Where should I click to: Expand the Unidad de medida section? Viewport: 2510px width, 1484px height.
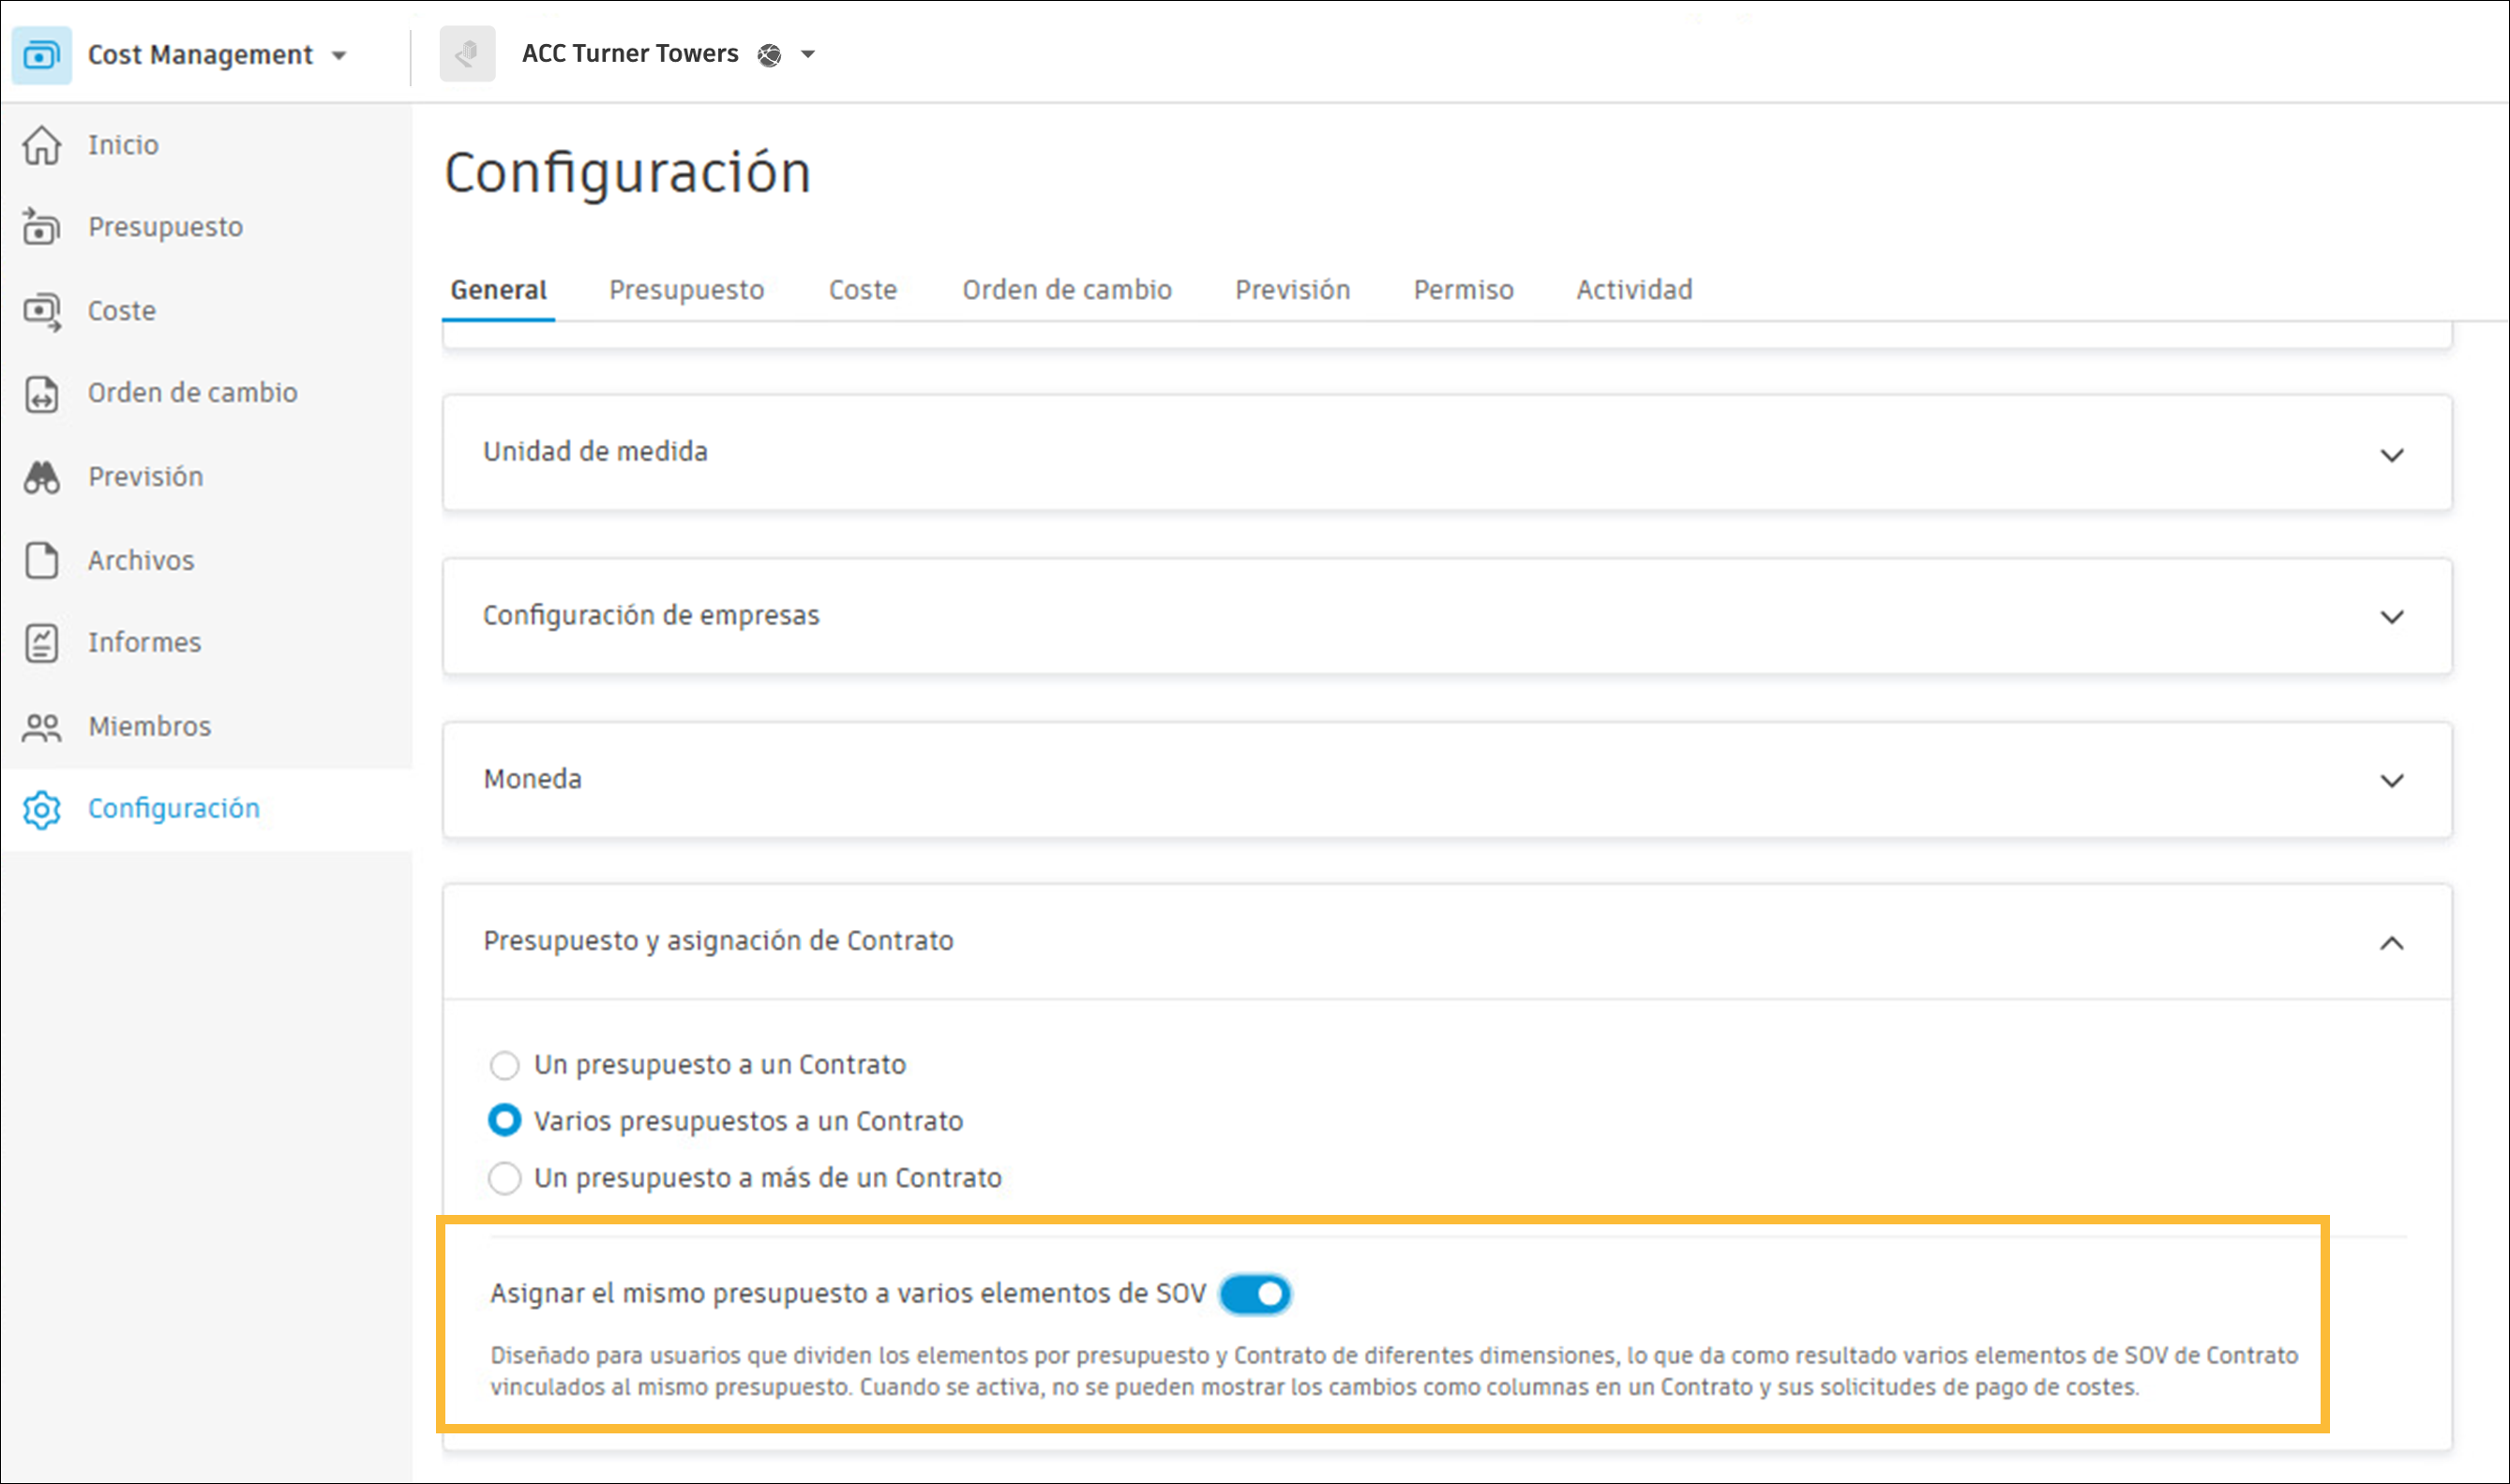(x=2393, y=454)
